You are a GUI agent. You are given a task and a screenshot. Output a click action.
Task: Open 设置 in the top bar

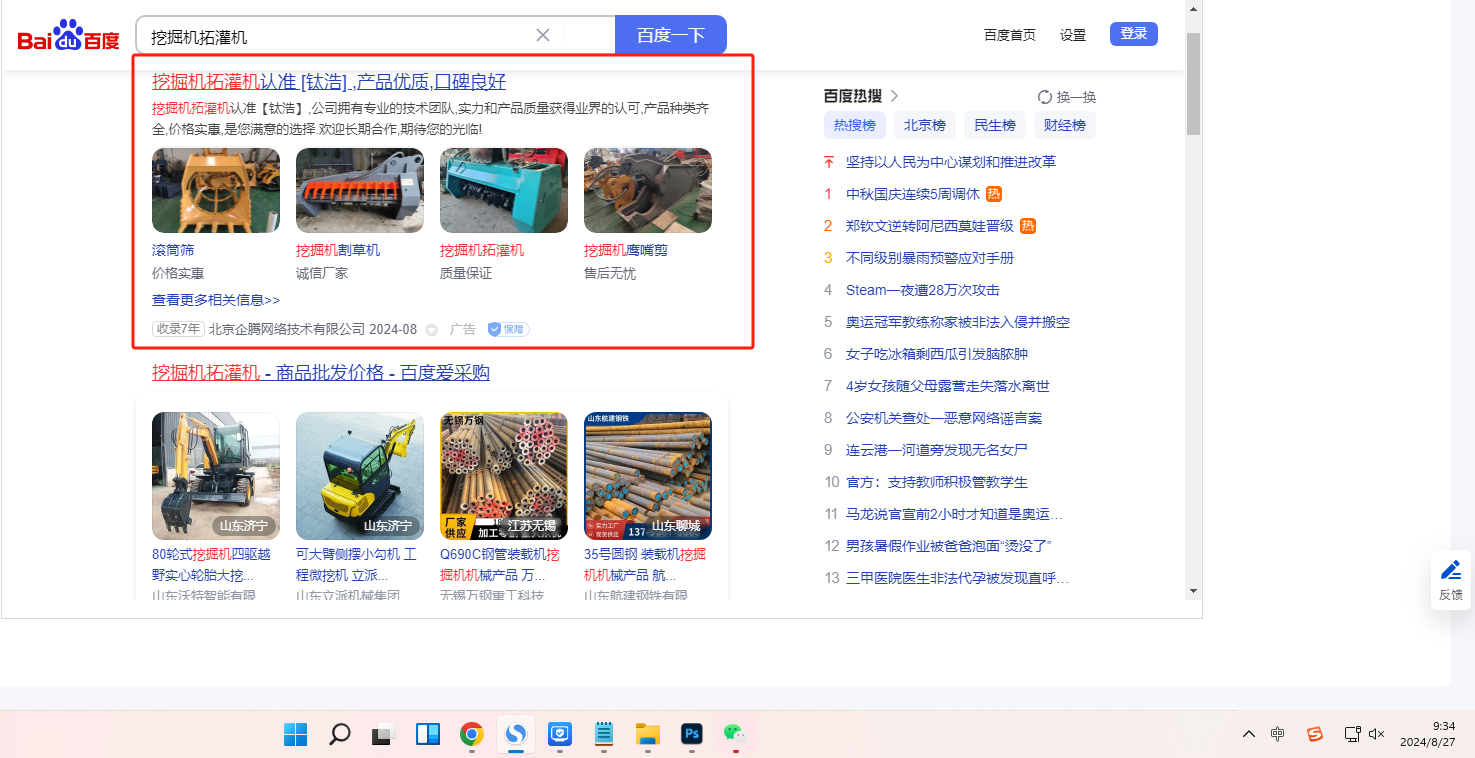click(1073, 35)
